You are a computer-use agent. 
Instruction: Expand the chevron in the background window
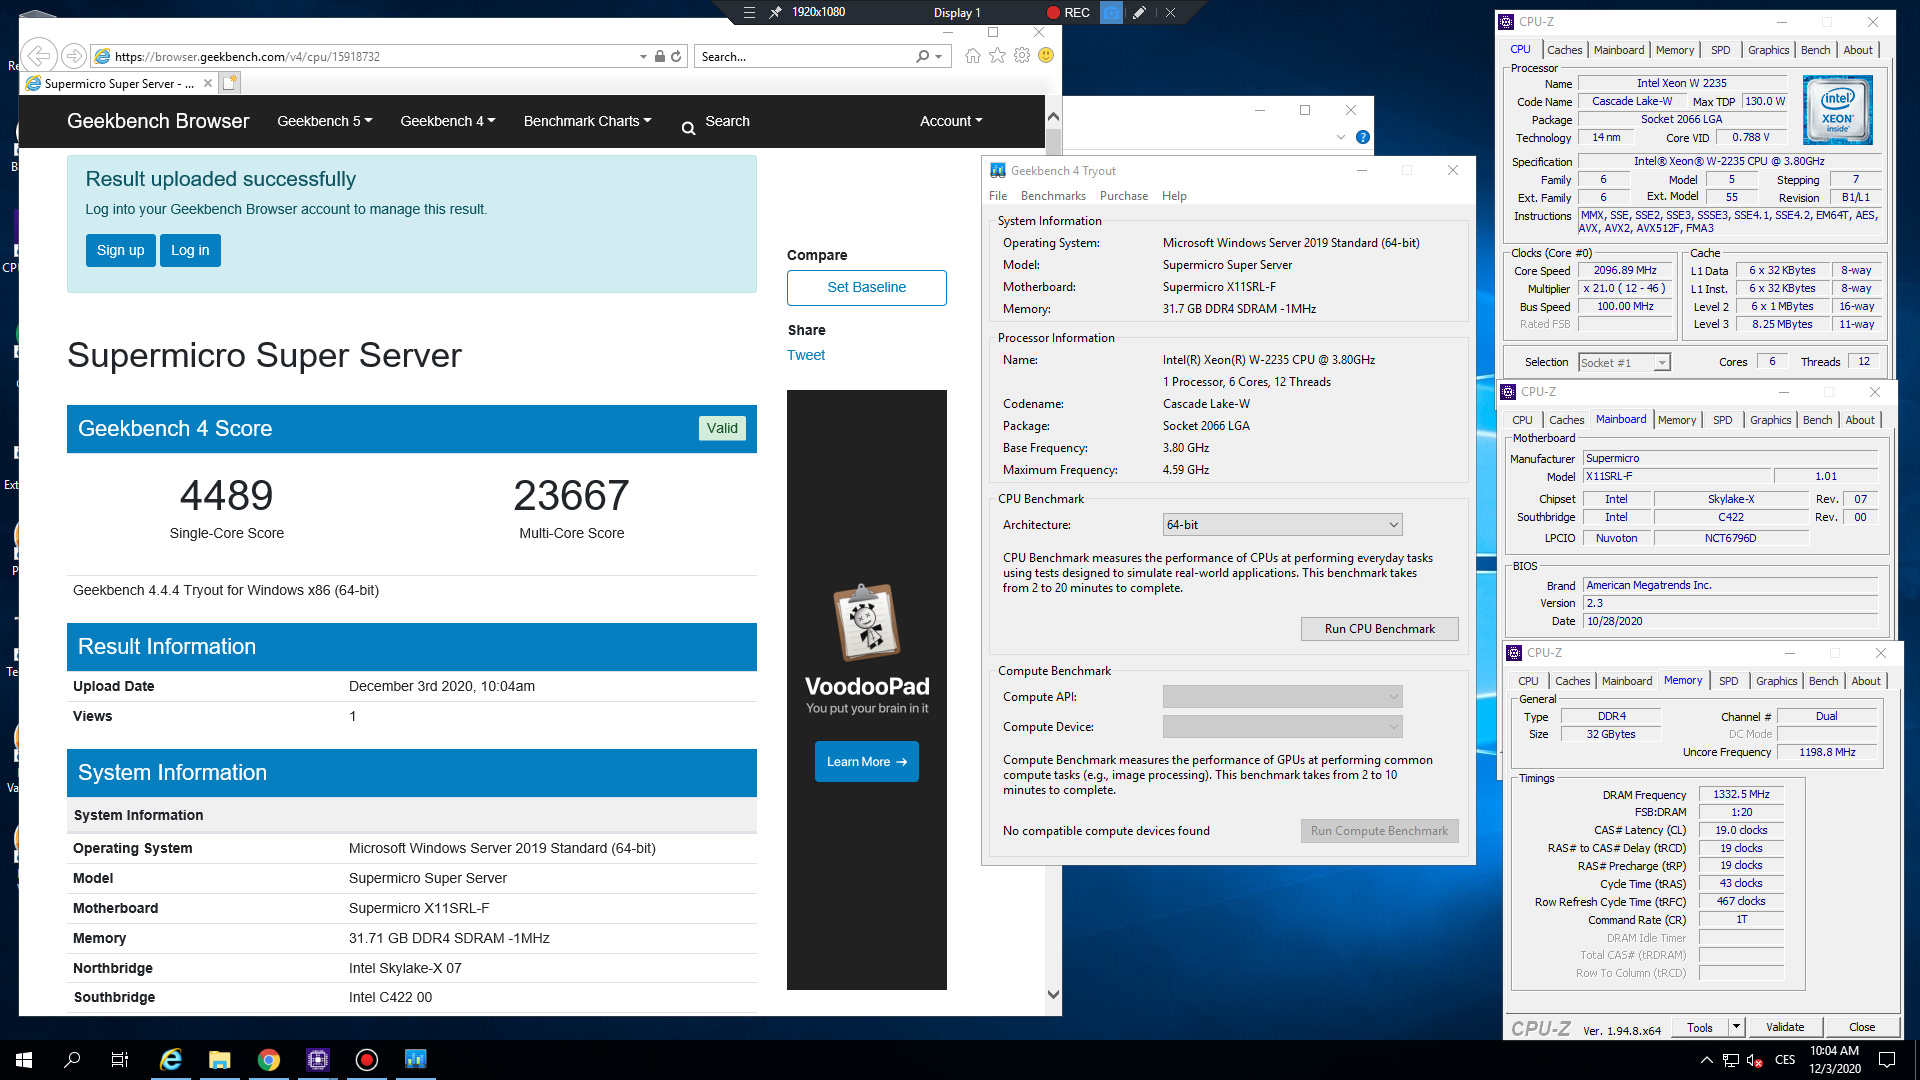tap(1341, 137)
